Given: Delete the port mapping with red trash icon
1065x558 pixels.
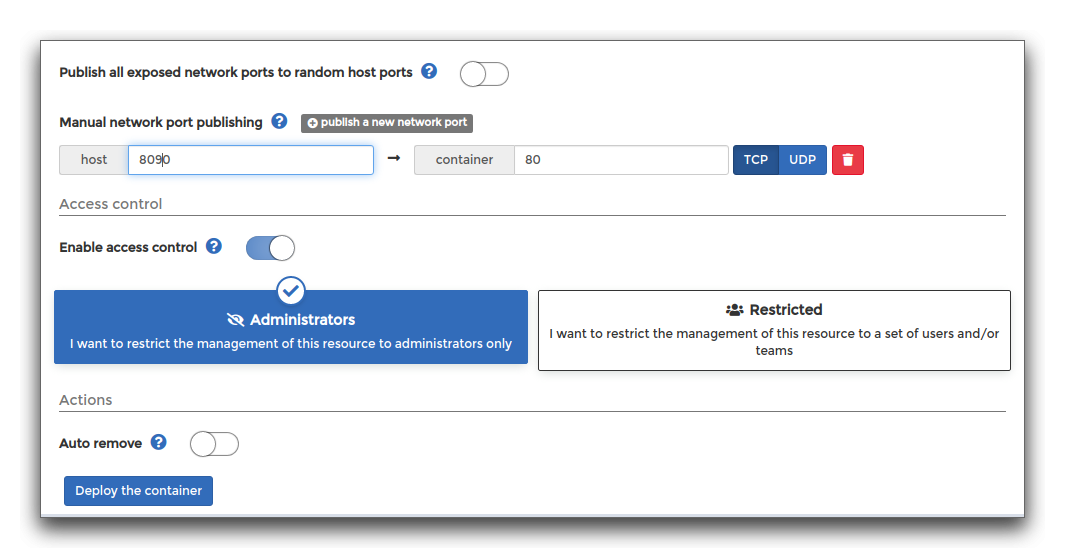Looking at the screenshot, I should point(848,160).
